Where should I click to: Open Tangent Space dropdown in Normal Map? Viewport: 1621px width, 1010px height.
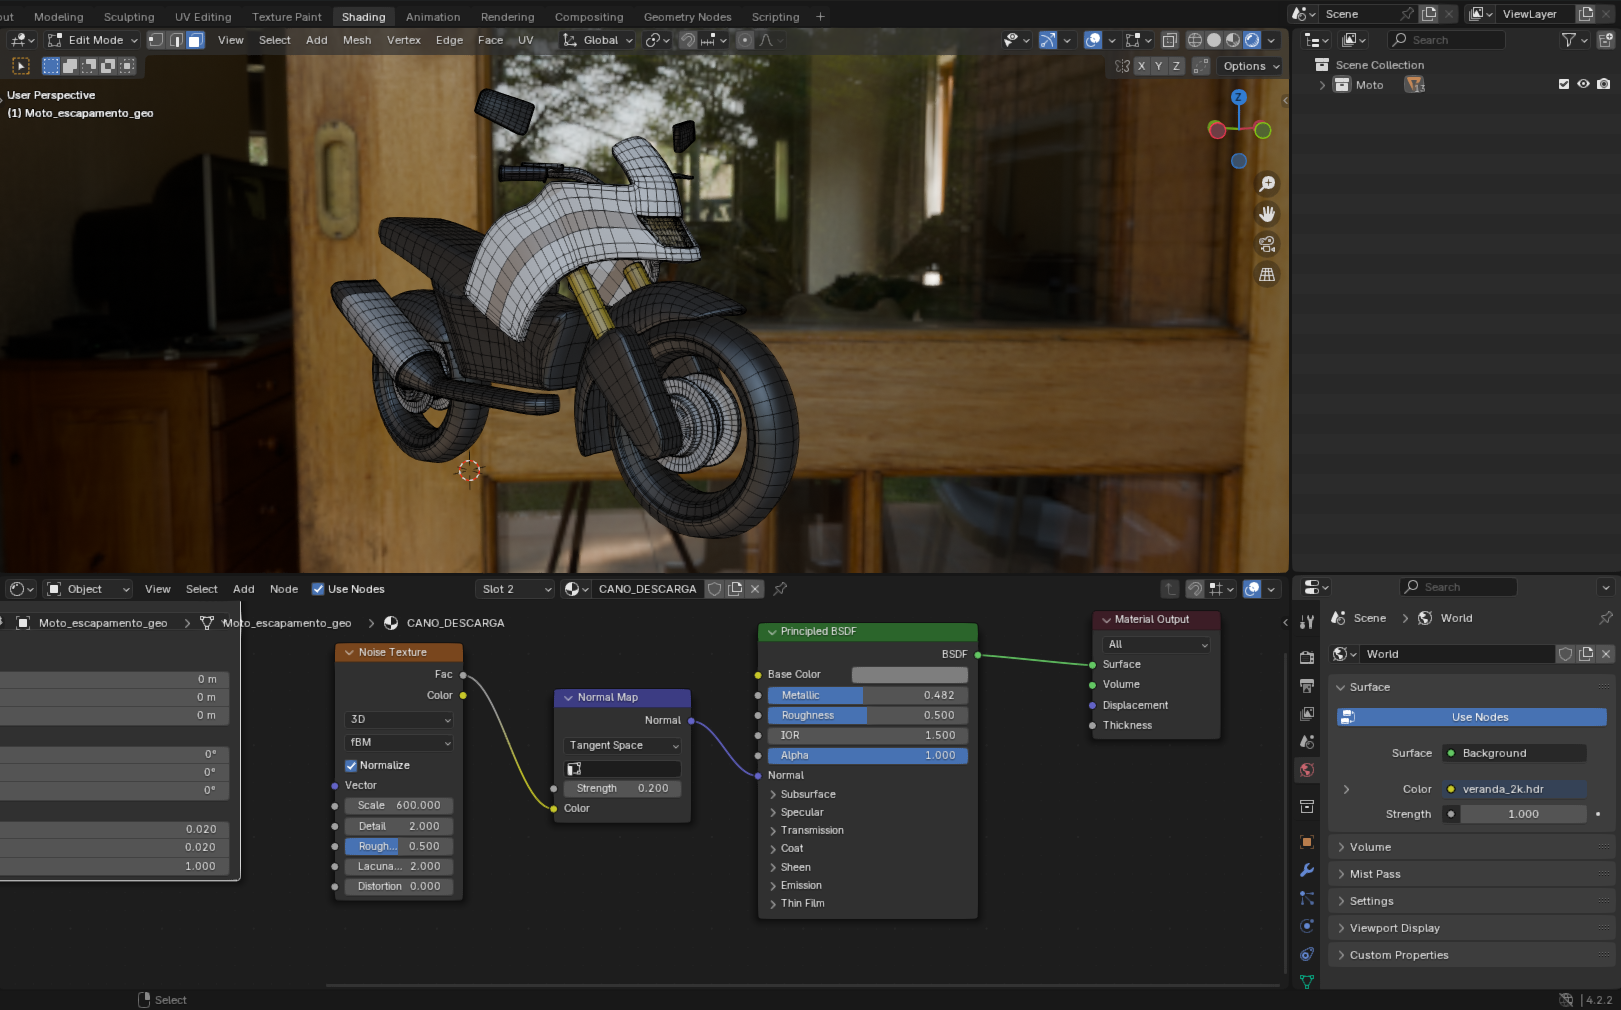coord(622,745)
